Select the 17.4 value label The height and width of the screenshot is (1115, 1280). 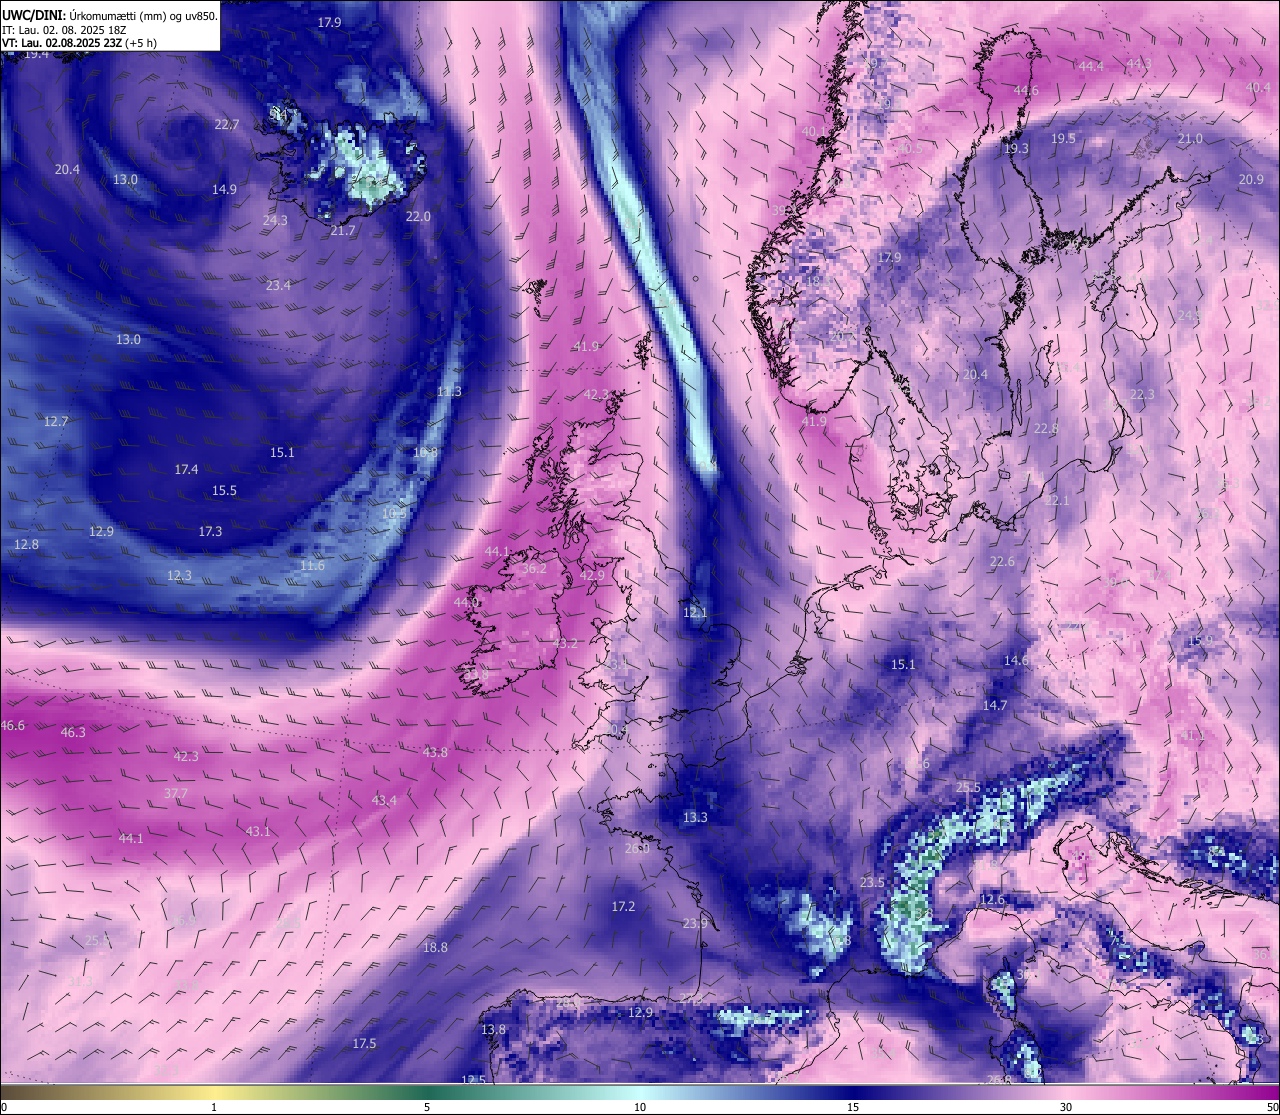pyautogui.click(x=186, y=470)
